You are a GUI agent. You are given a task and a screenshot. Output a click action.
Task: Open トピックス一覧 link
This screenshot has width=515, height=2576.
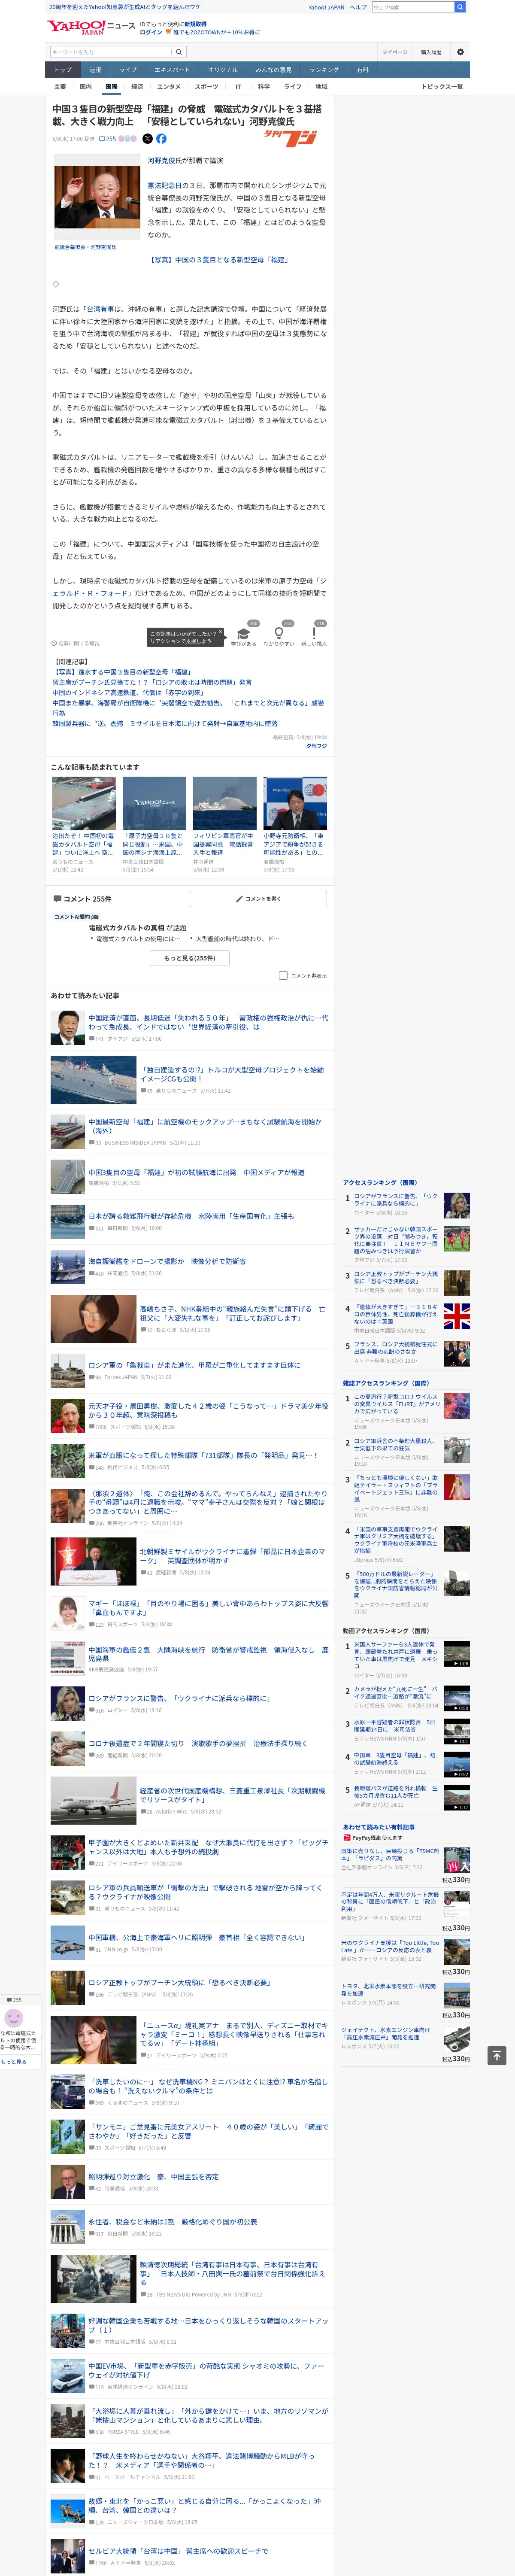442,87
